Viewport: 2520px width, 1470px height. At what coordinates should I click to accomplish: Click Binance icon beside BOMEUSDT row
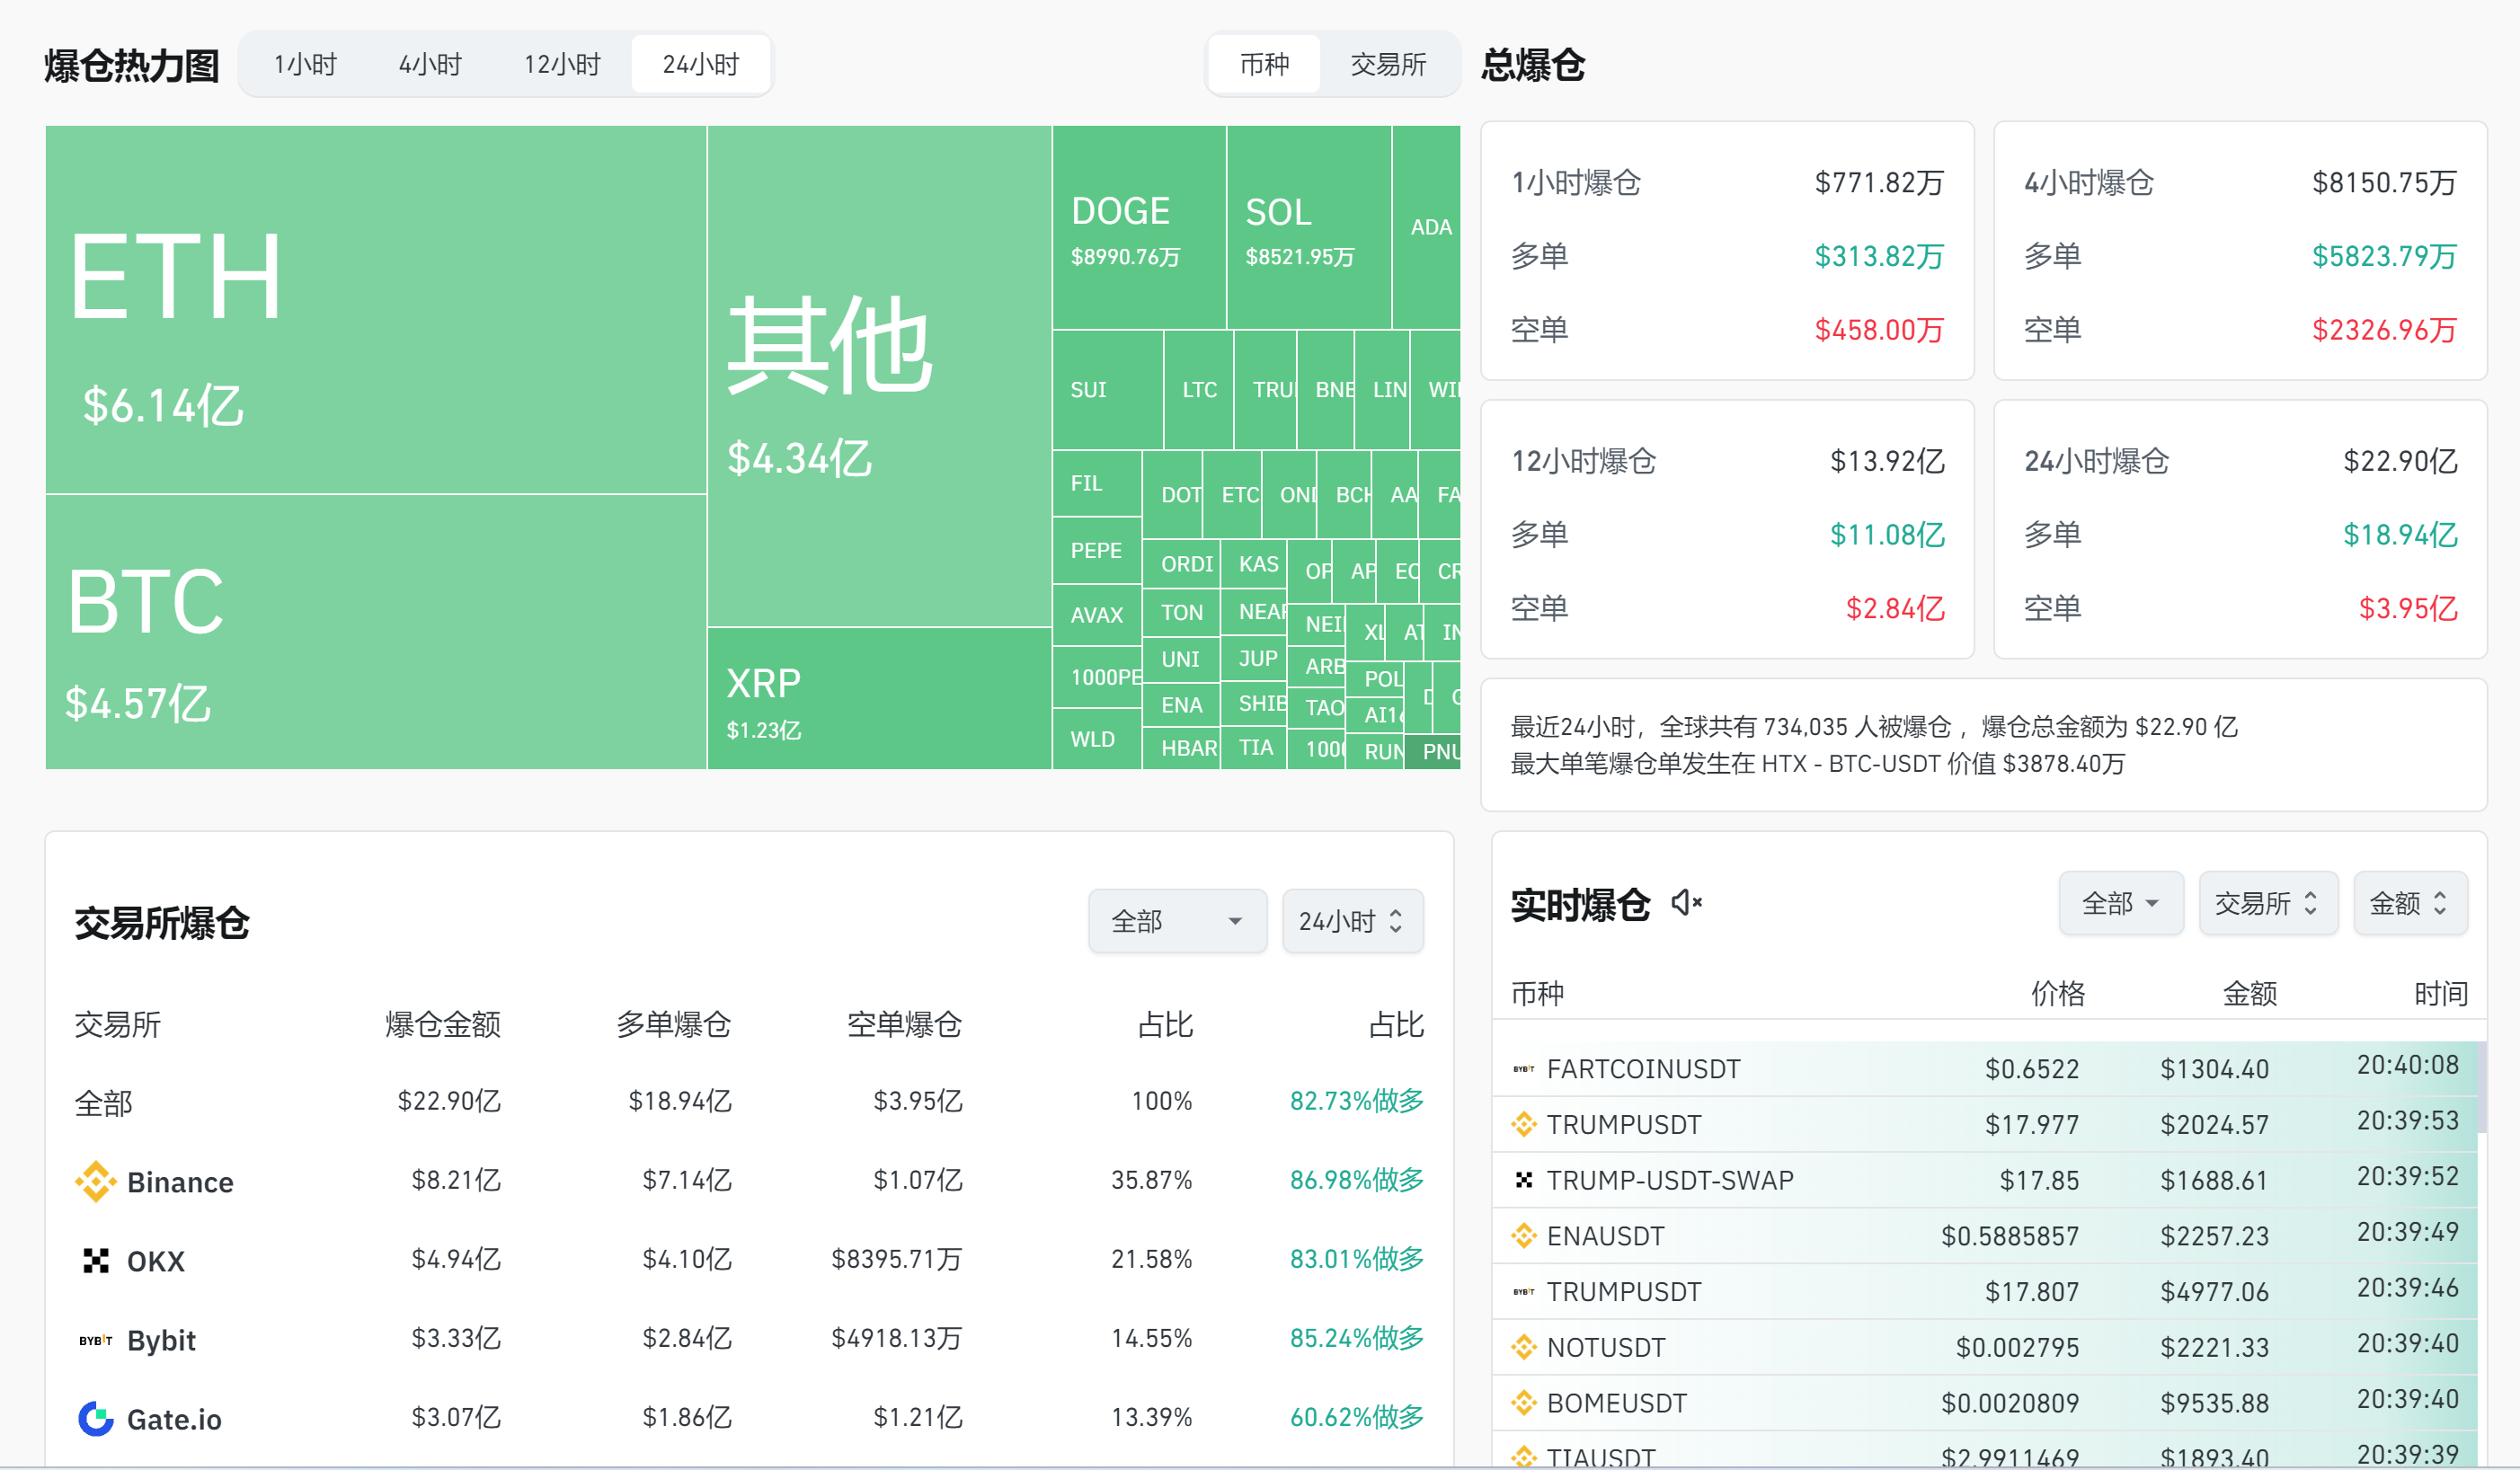pos(1523,1403)
